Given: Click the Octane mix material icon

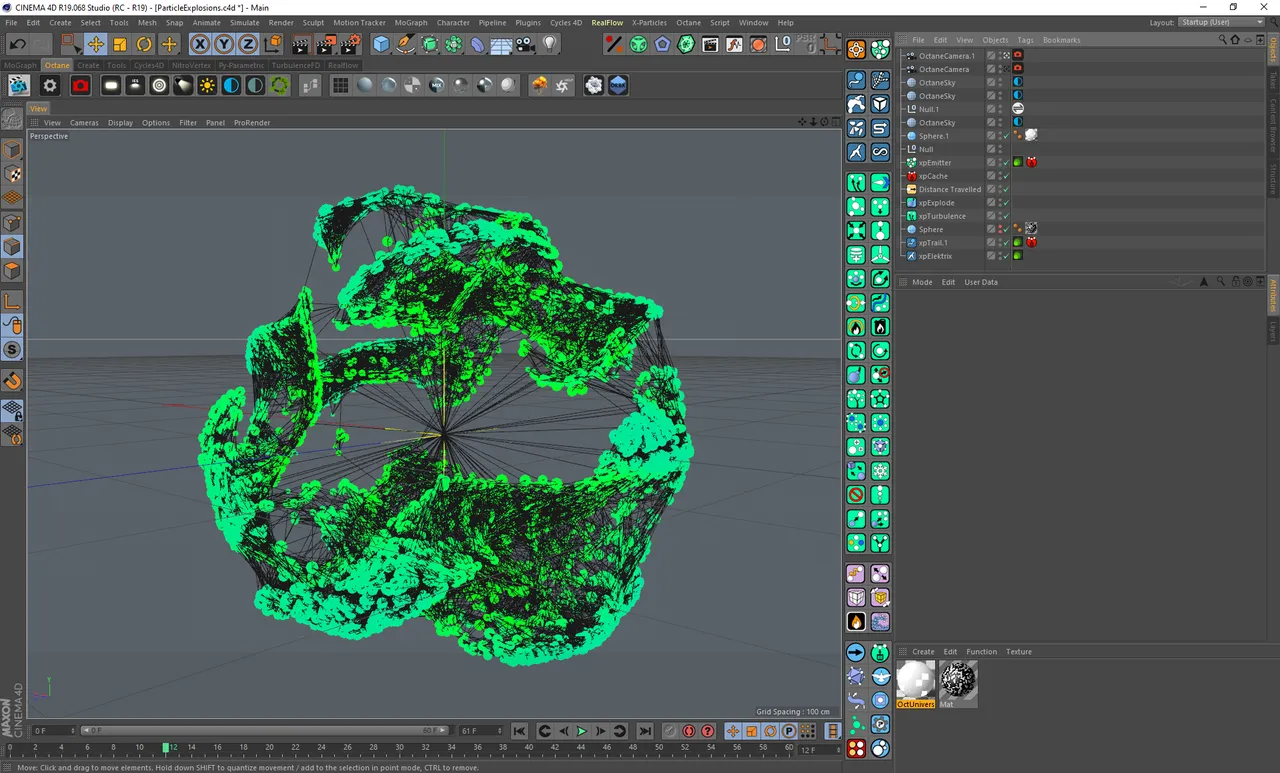Looking at the screenshot, I should 437,86.
